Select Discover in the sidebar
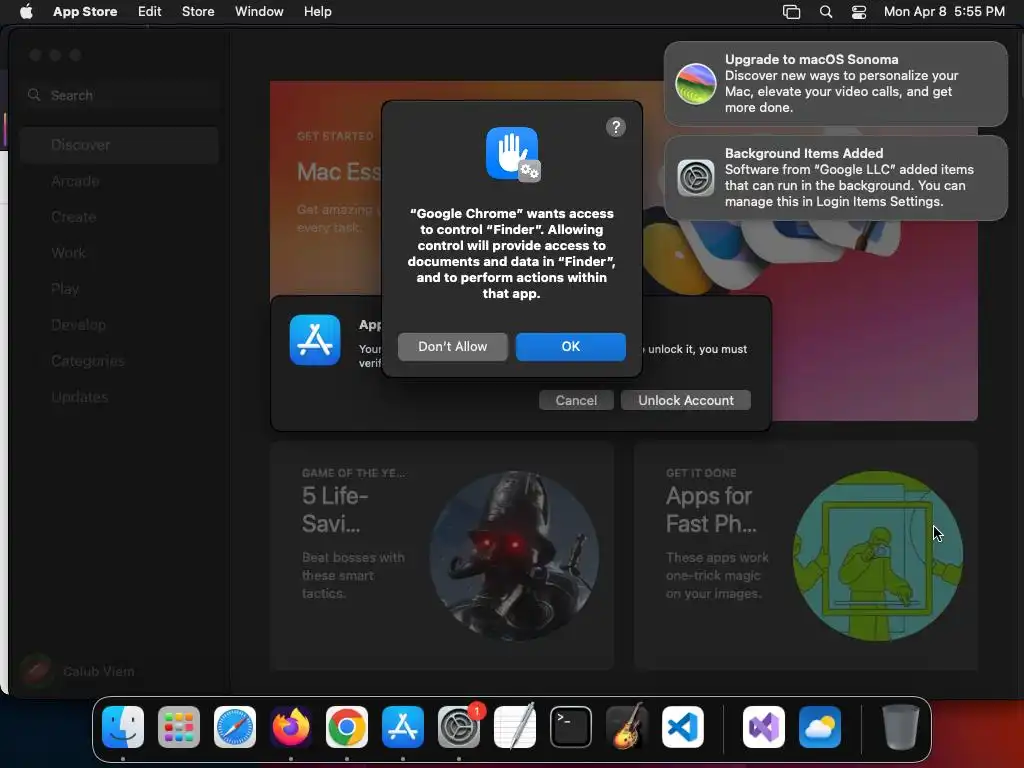The height and width of the screenshot is (768, 1024). [120, 145]
